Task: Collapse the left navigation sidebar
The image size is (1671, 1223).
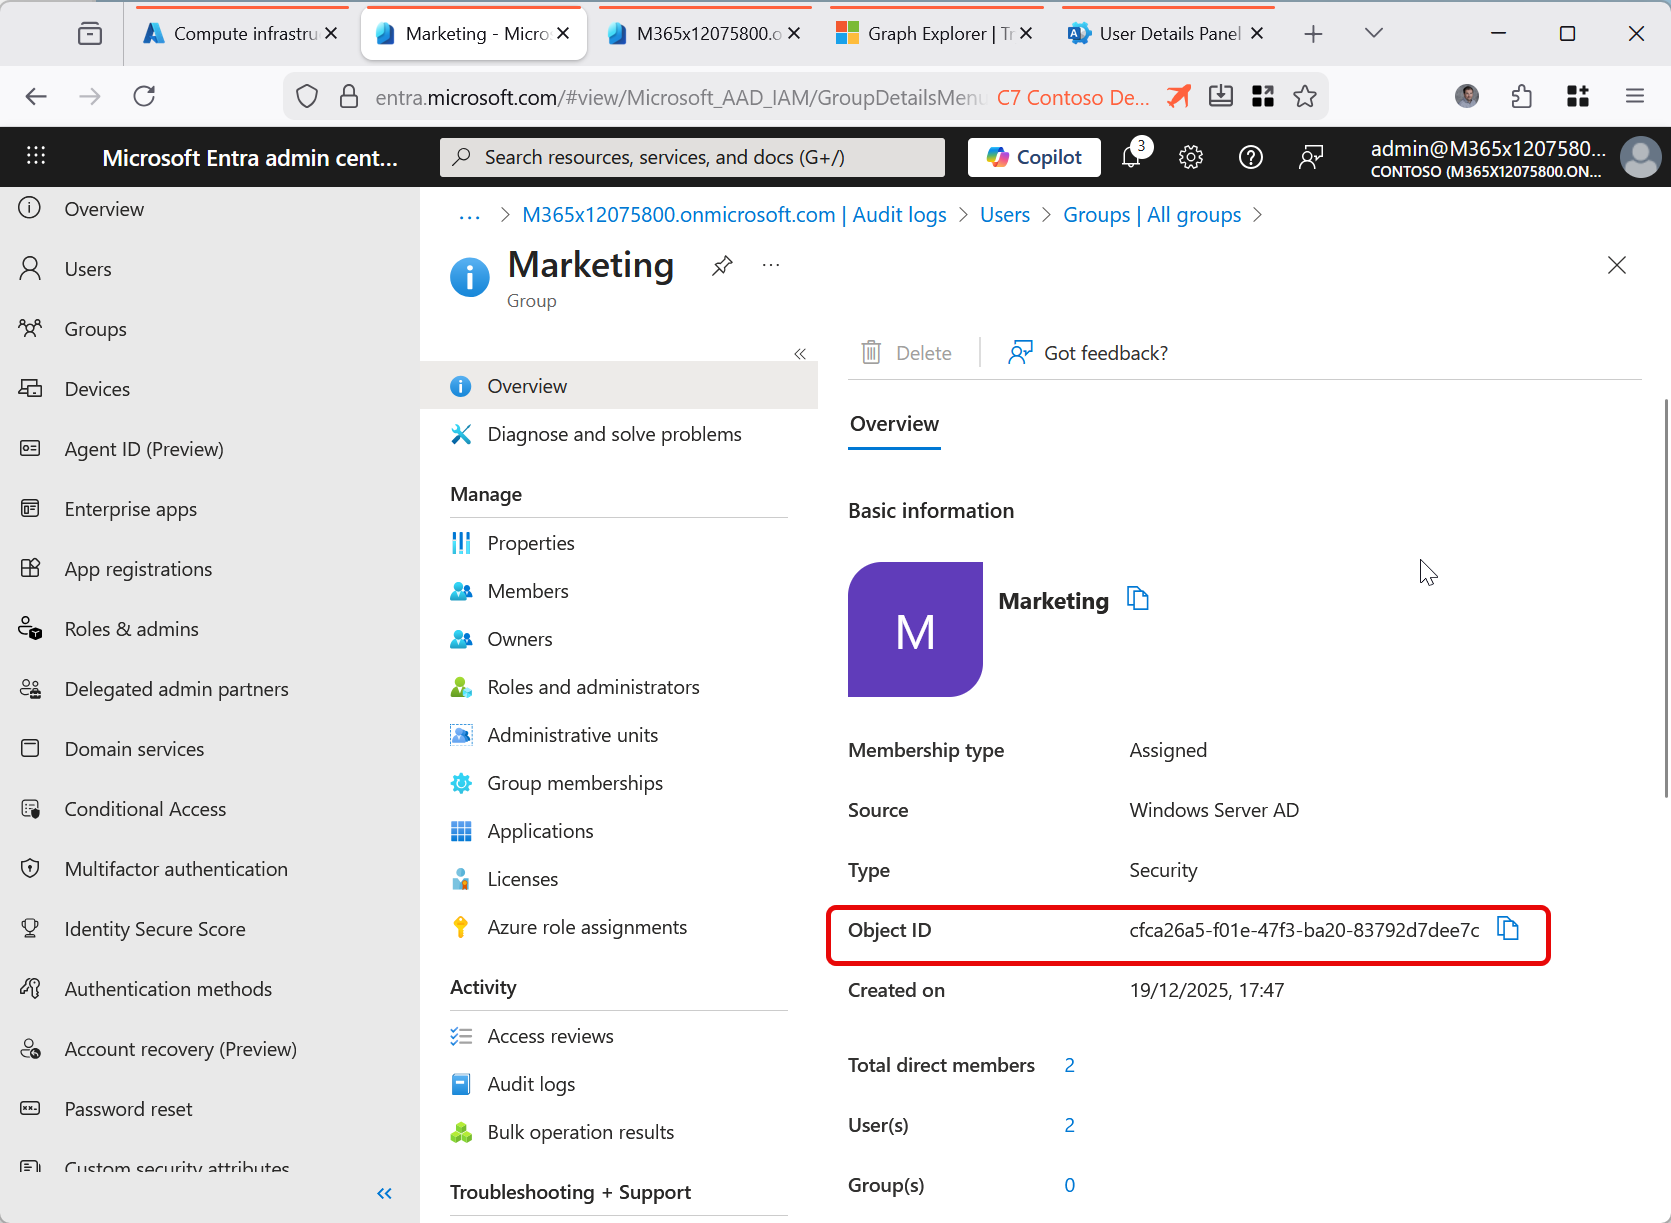Action: pyautogui.click(x=384, y=1193)
